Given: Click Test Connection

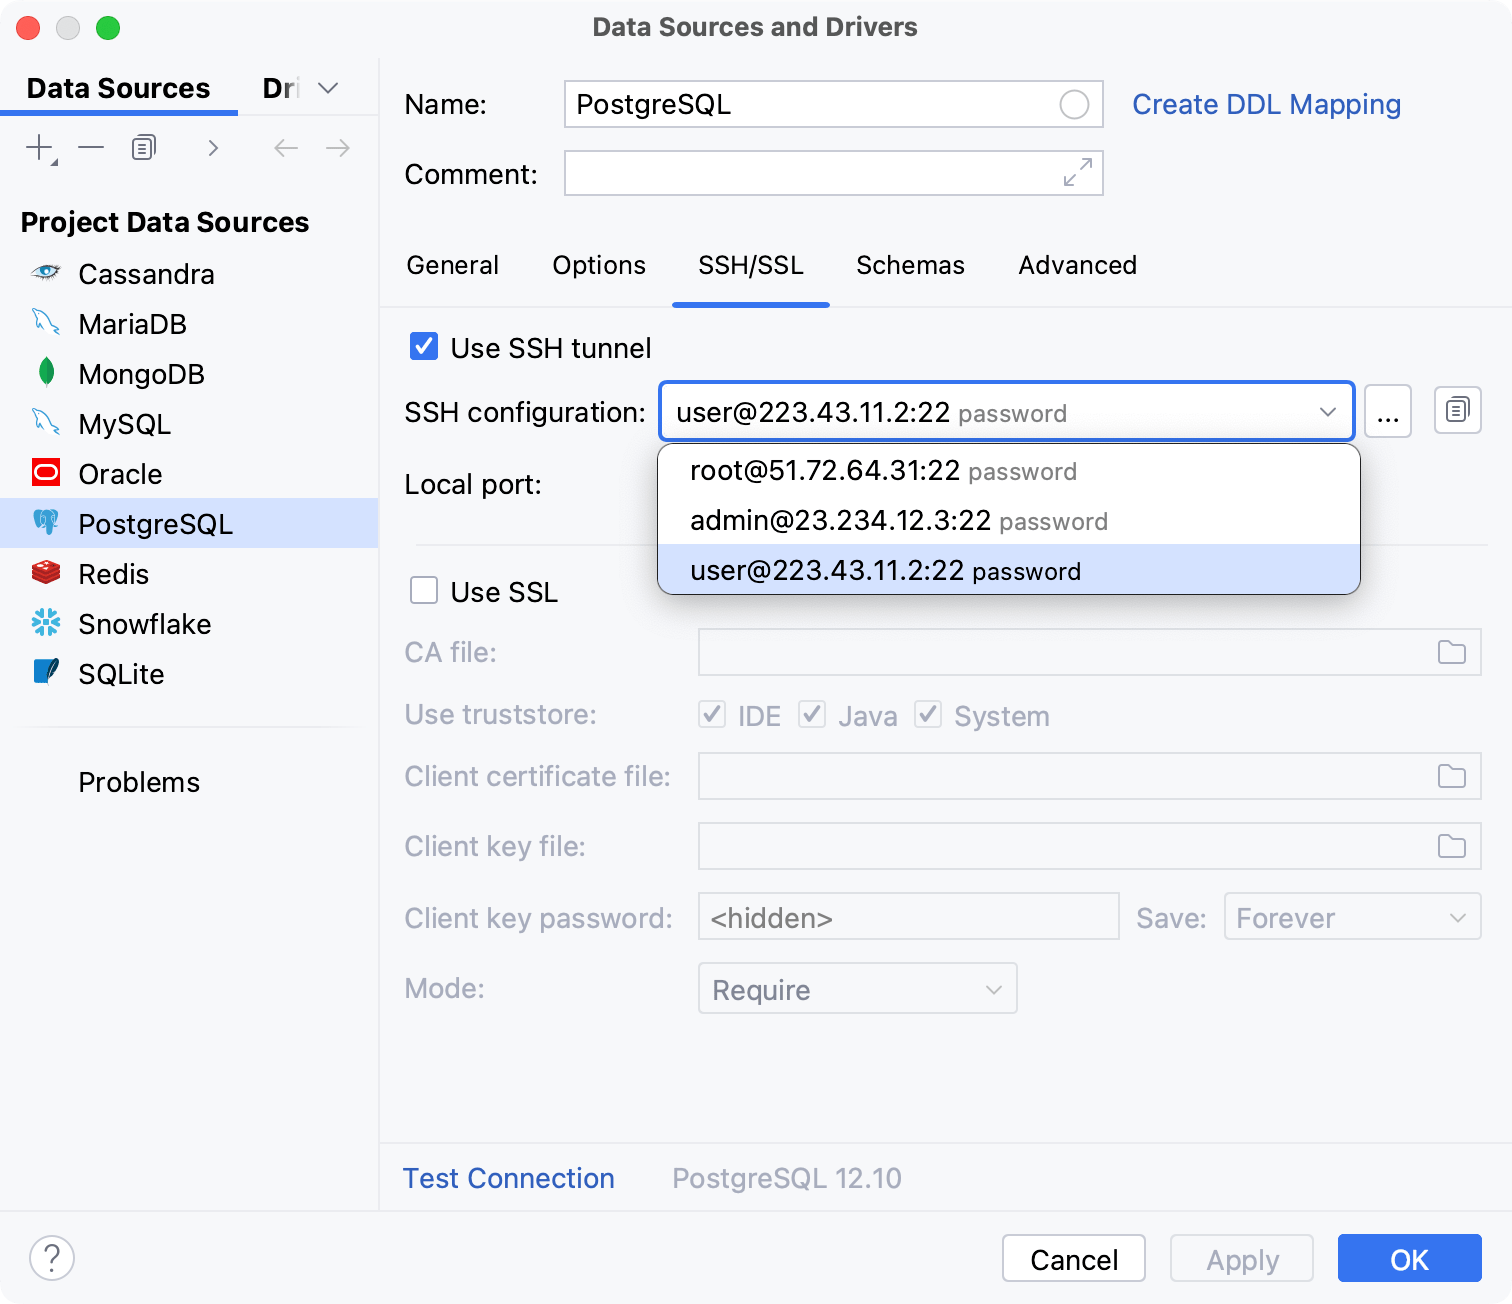Looking at the screenshot, I should tap(509, 1178).
